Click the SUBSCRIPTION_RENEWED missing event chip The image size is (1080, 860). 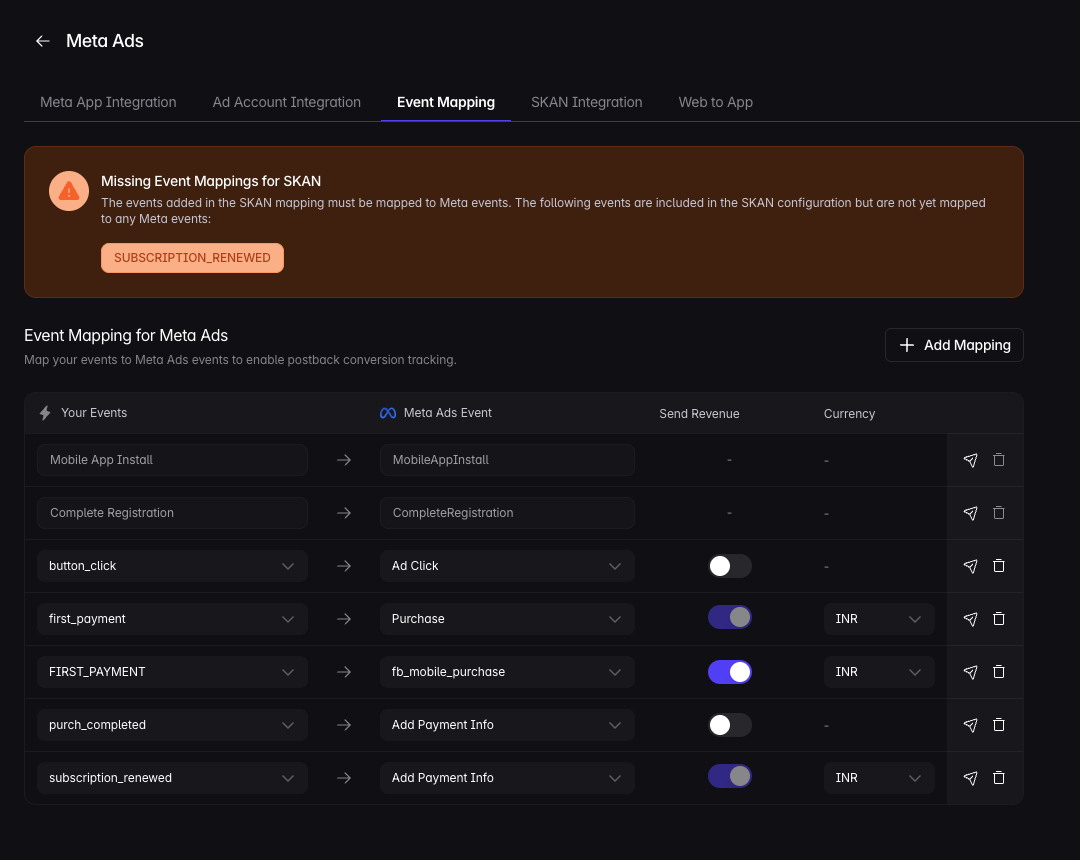pyautogui.click(x=192, y=258)
